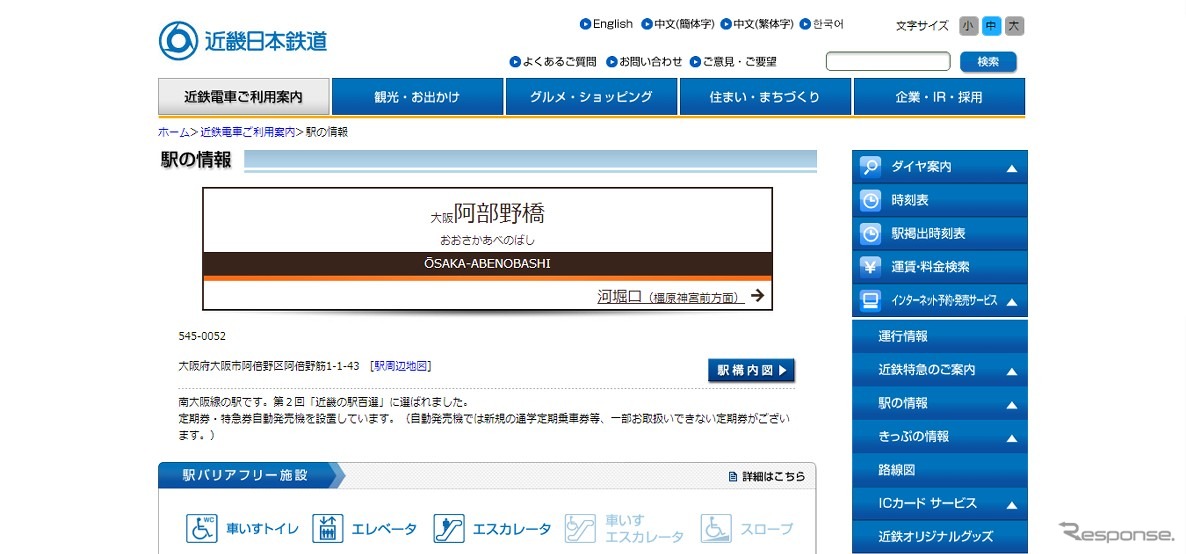Screen dimensions: 1186x554
Task: Click the インターネット予約 computer icon
Action: tap(871, 300)
